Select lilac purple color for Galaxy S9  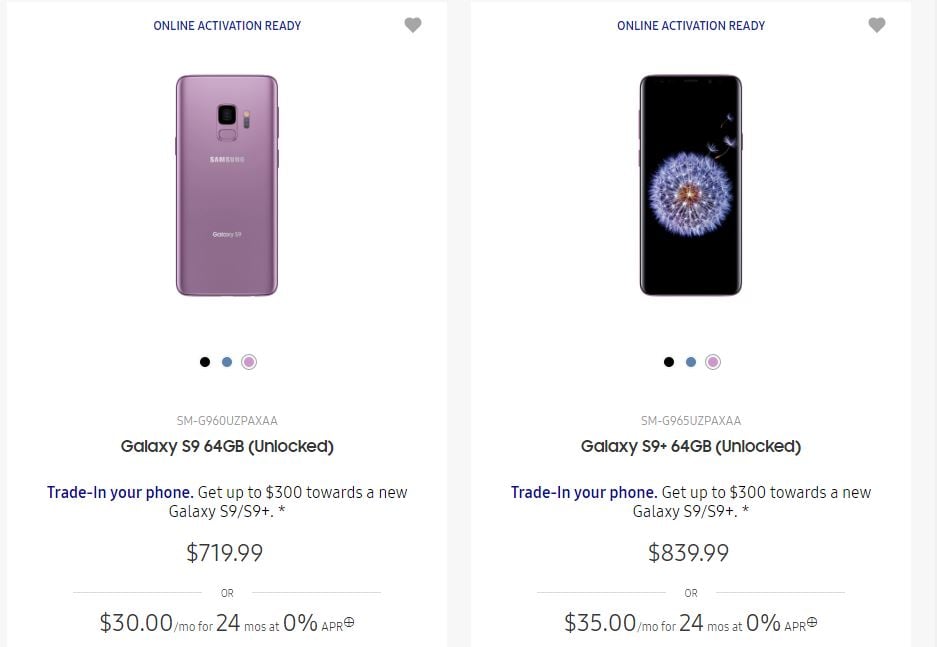pyautogui.click(x=249, y=362)
